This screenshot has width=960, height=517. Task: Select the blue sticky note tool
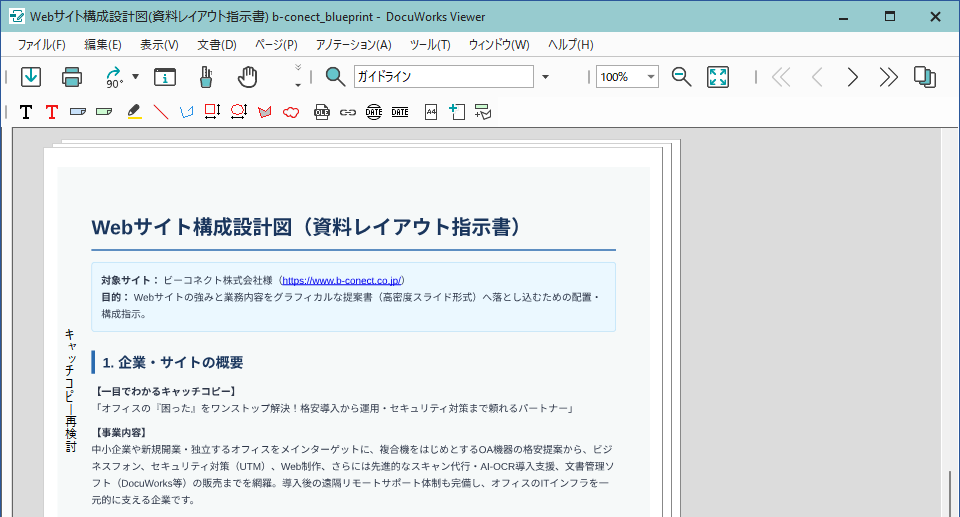coord(78,112)
